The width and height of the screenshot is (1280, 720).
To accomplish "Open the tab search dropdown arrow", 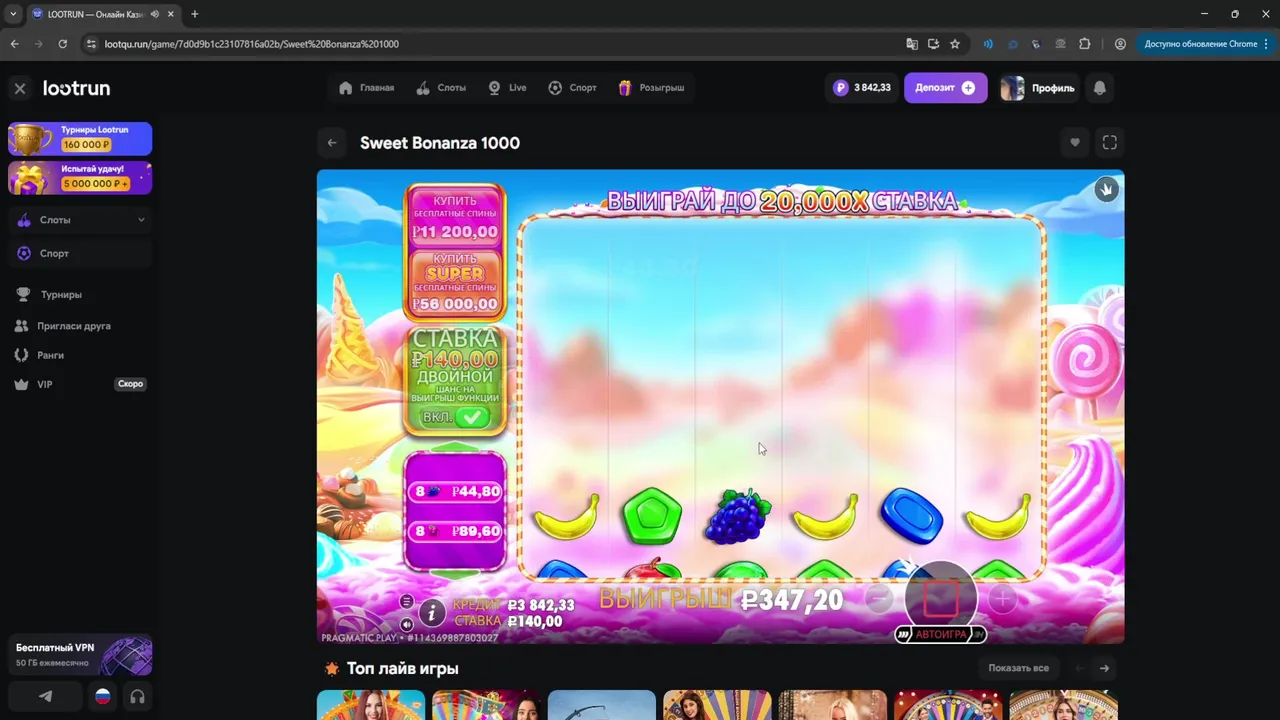I will point(13,14).
